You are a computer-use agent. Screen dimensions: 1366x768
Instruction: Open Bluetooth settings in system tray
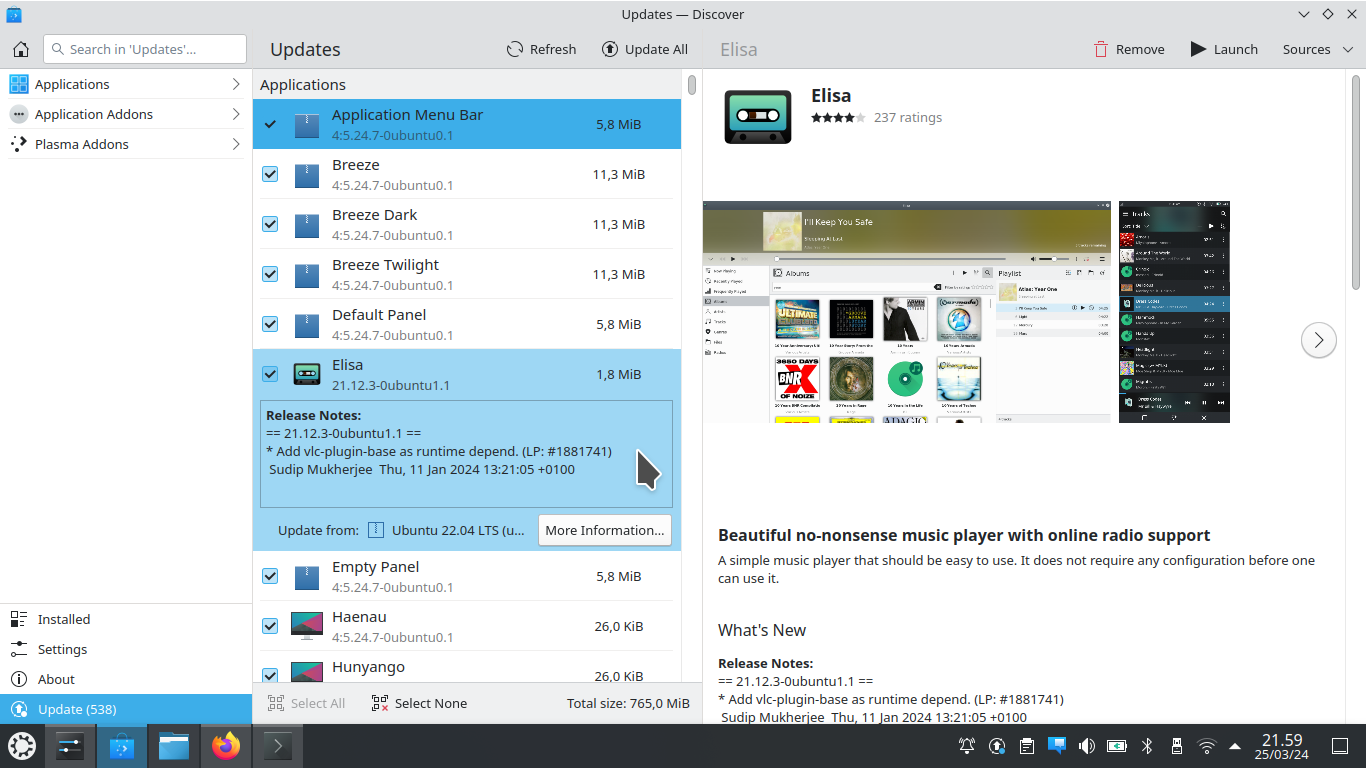[1148, 746]
